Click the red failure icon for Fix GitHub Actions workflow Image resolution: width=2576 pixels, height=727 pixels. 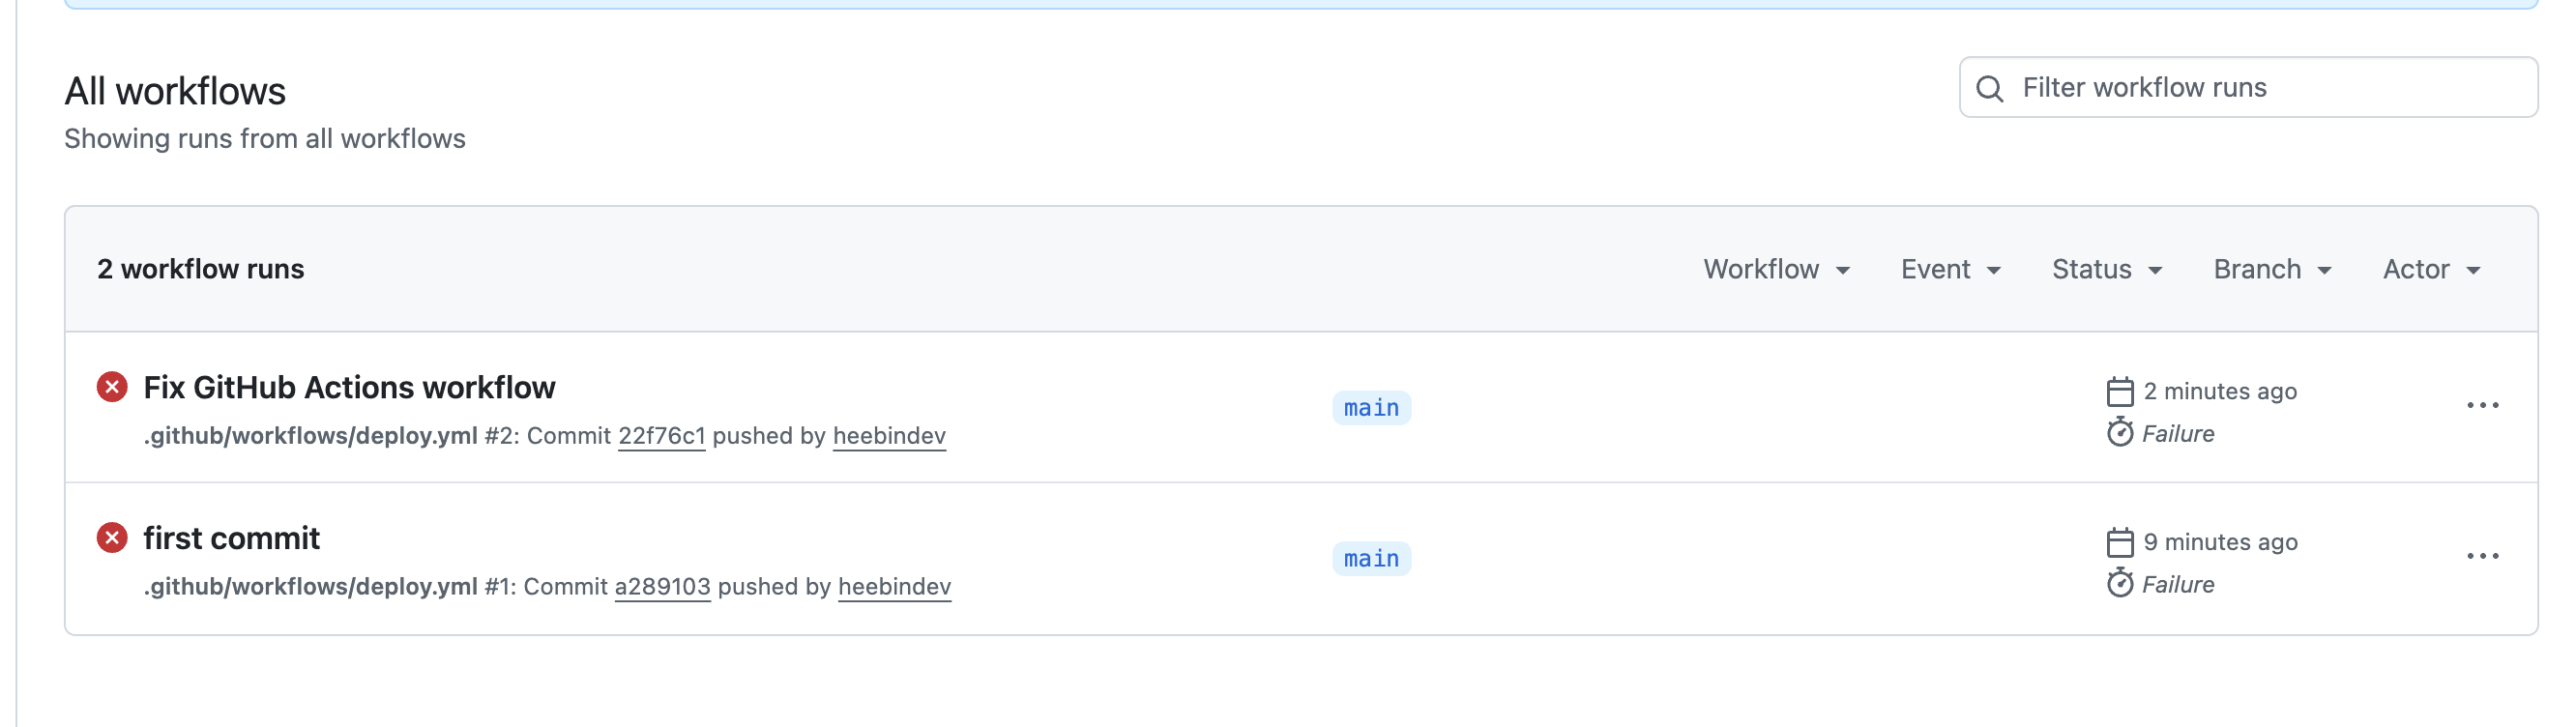point(112,387)
